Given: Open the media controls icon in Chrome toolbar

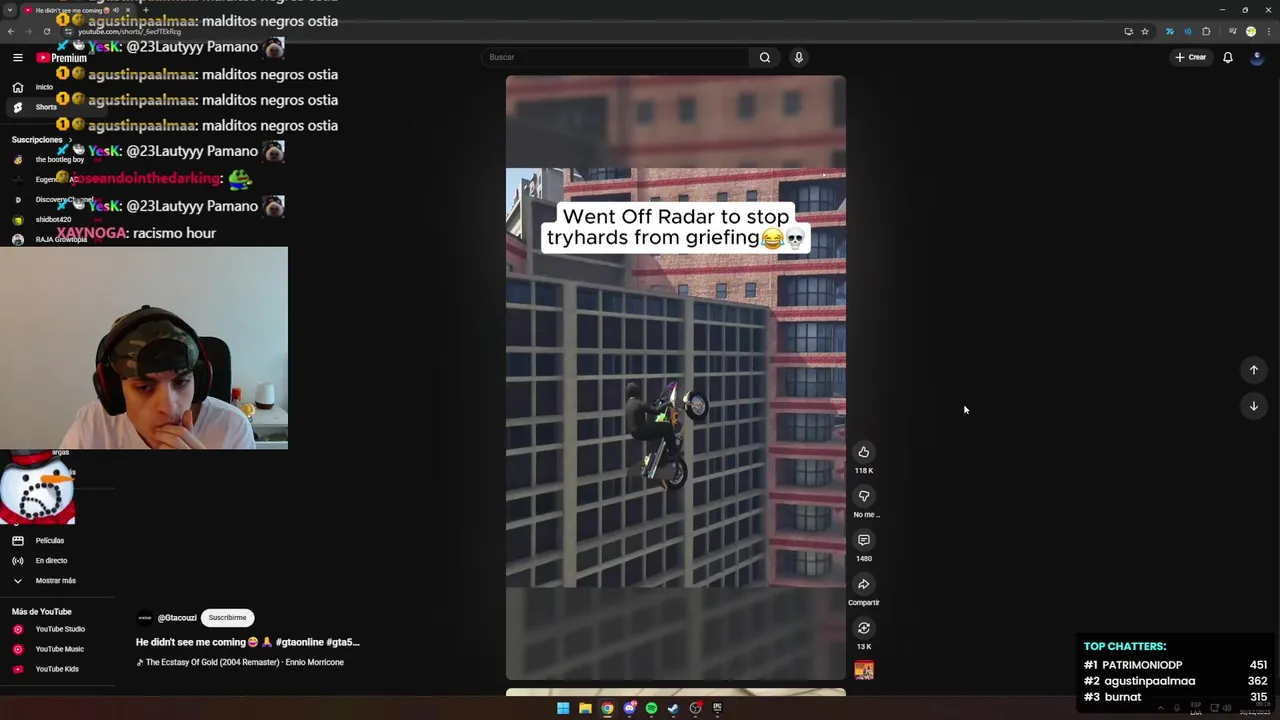Looking at the screenshot, I should tap(1232, 32).
